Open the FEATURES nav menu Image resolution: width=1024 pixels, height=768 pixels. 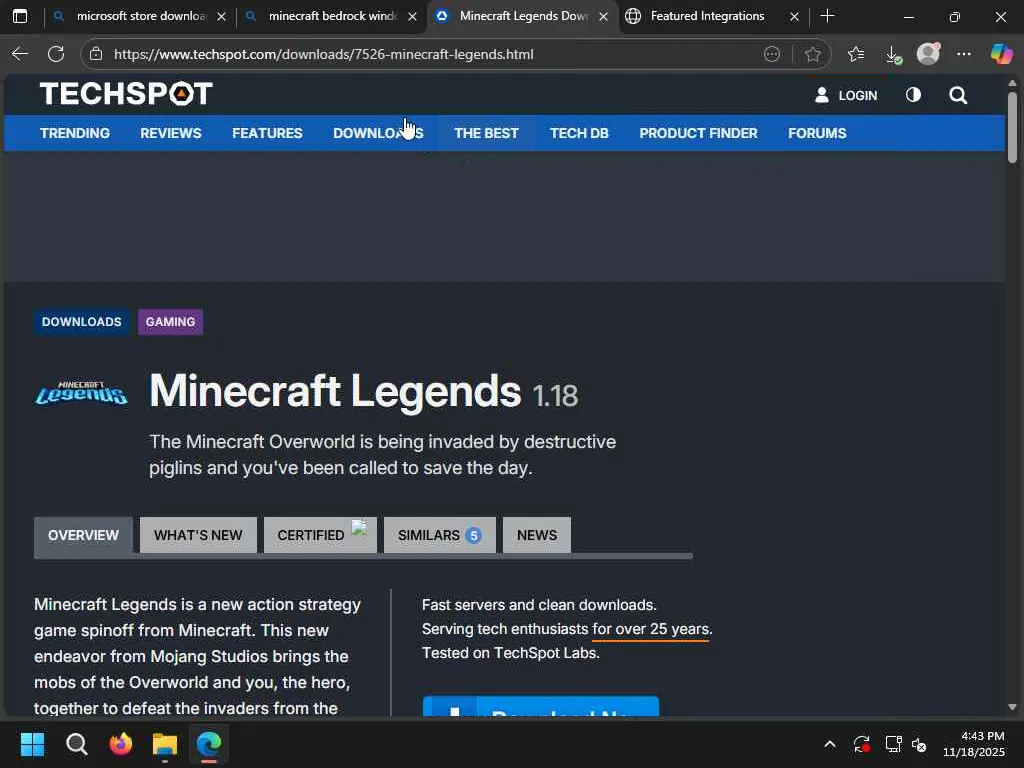tap(267, 133)
